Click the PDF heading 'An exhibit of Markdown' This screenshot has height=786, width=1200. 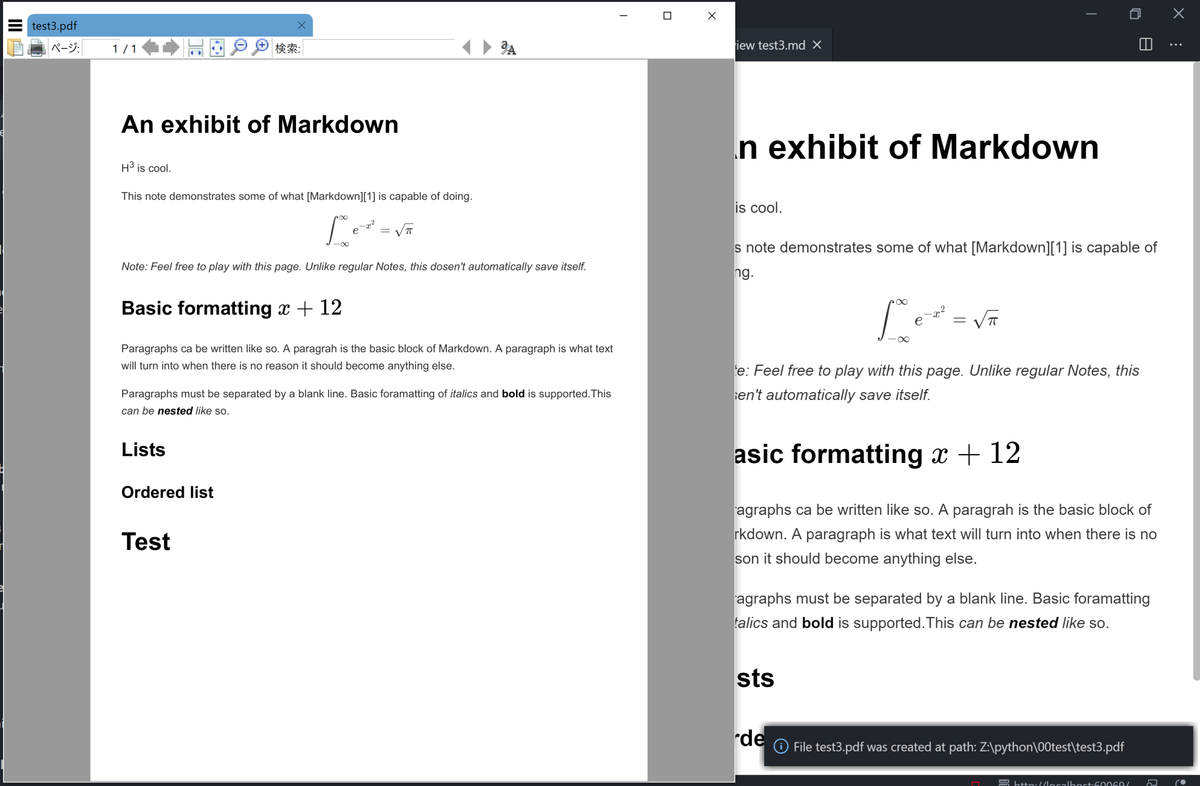(x=260, y=125)
